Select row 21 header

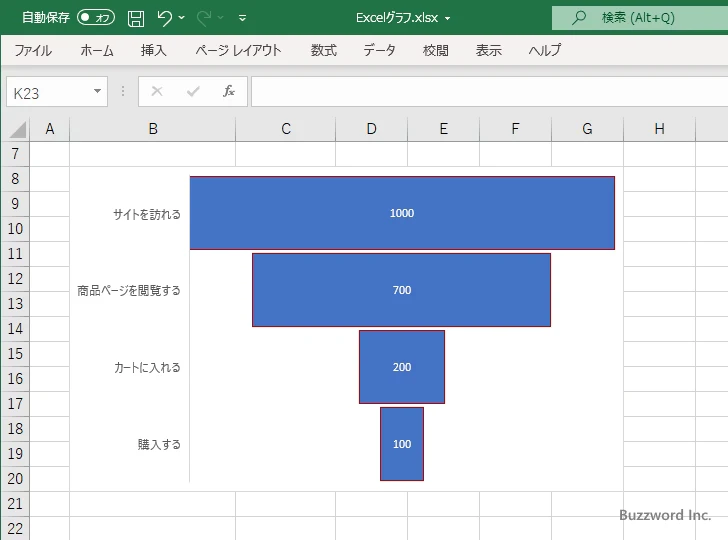[15, 504]
